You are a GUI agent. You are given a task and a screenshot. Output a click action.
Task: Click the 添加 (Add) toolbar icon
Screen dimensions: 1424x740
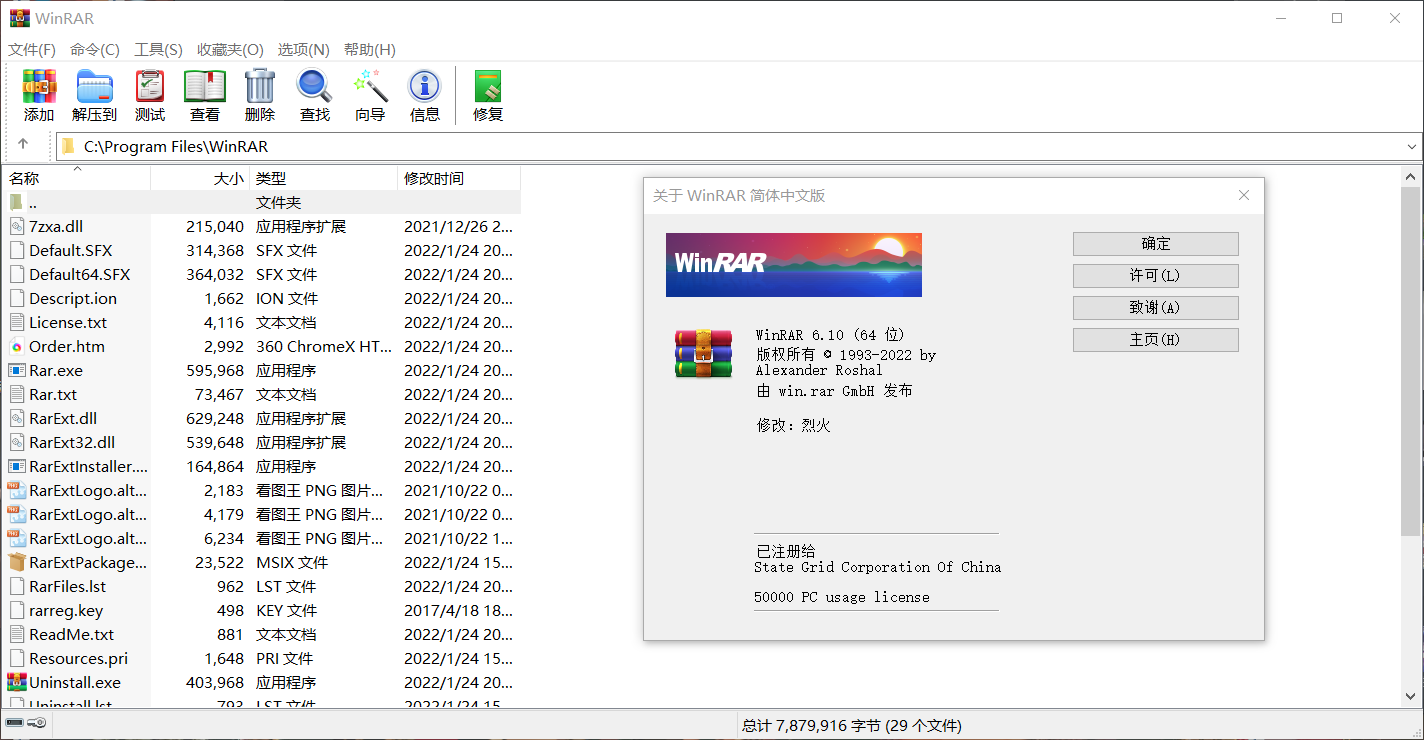point(39,86)
